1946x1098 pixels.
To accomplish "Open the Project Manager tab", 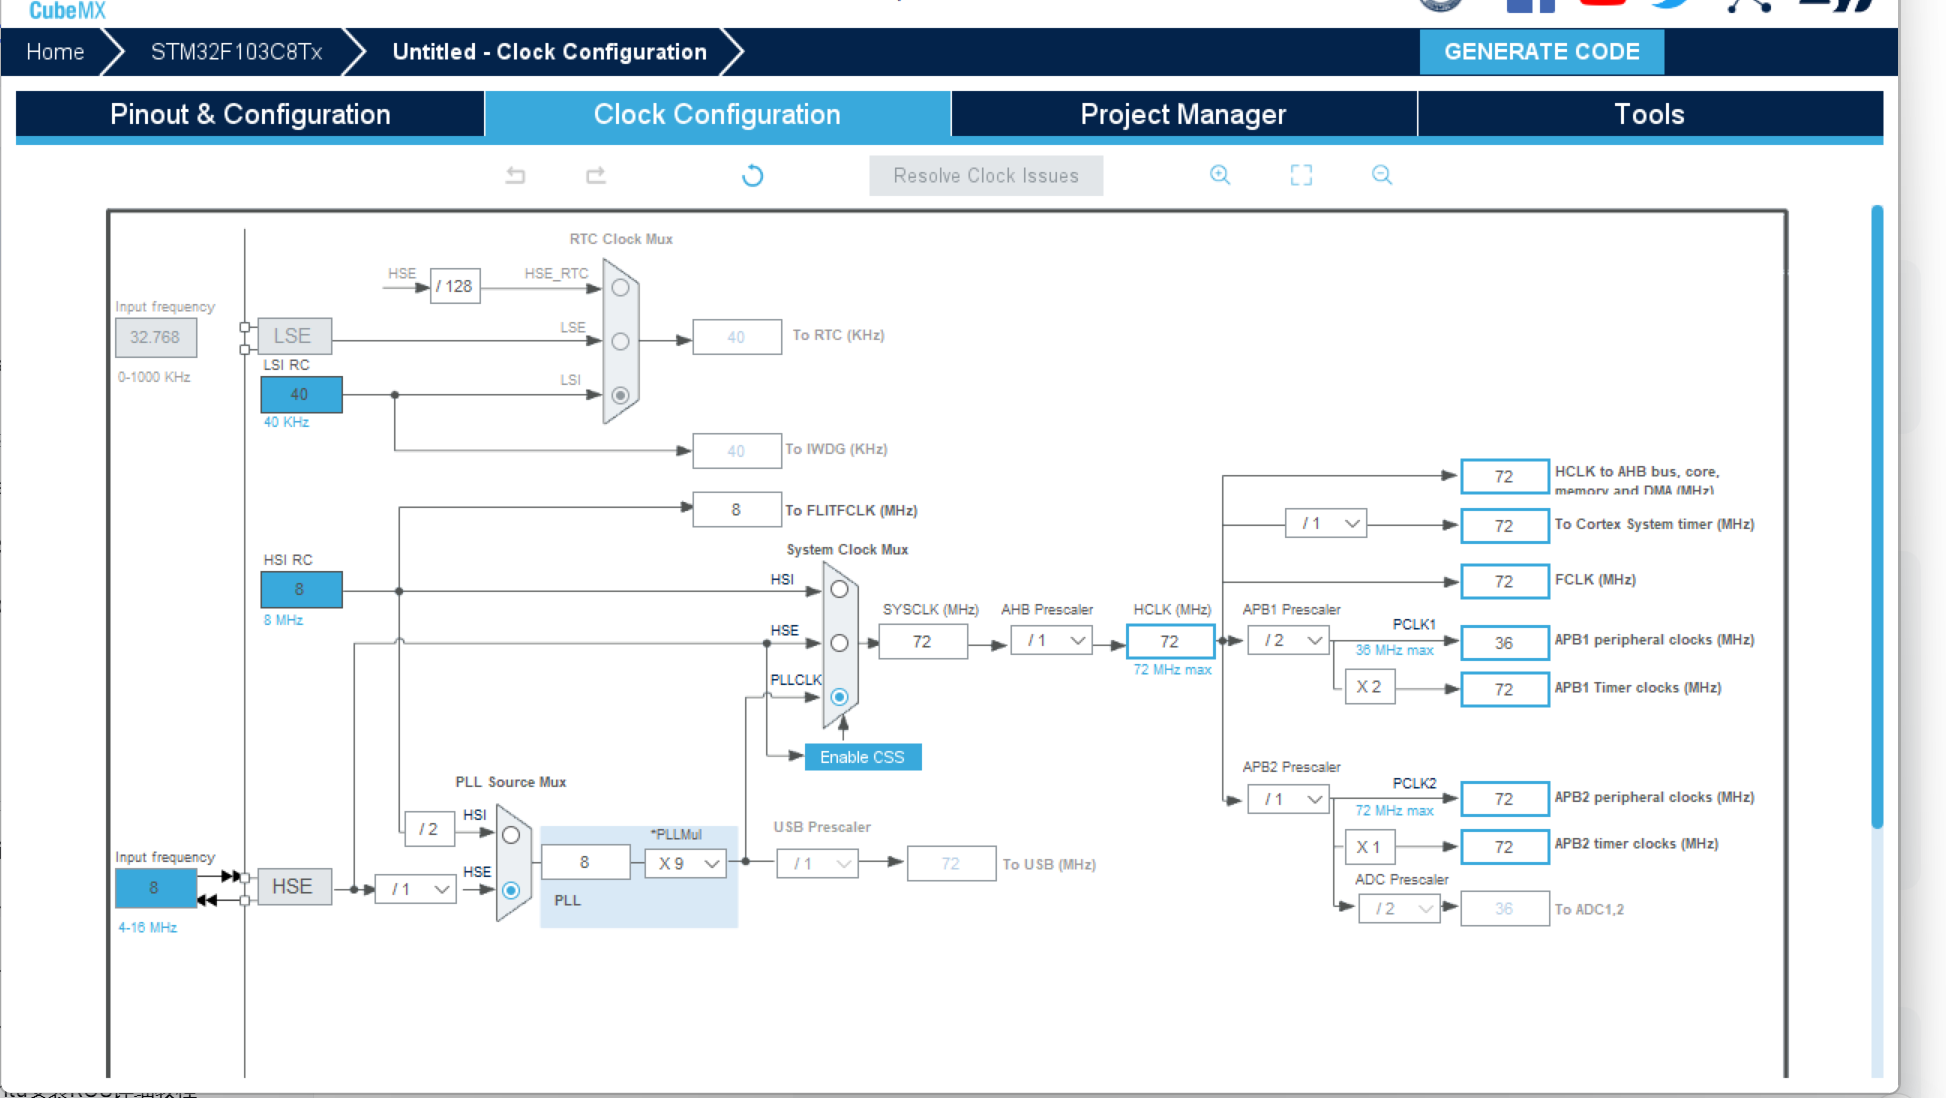I will (1183, 114).
